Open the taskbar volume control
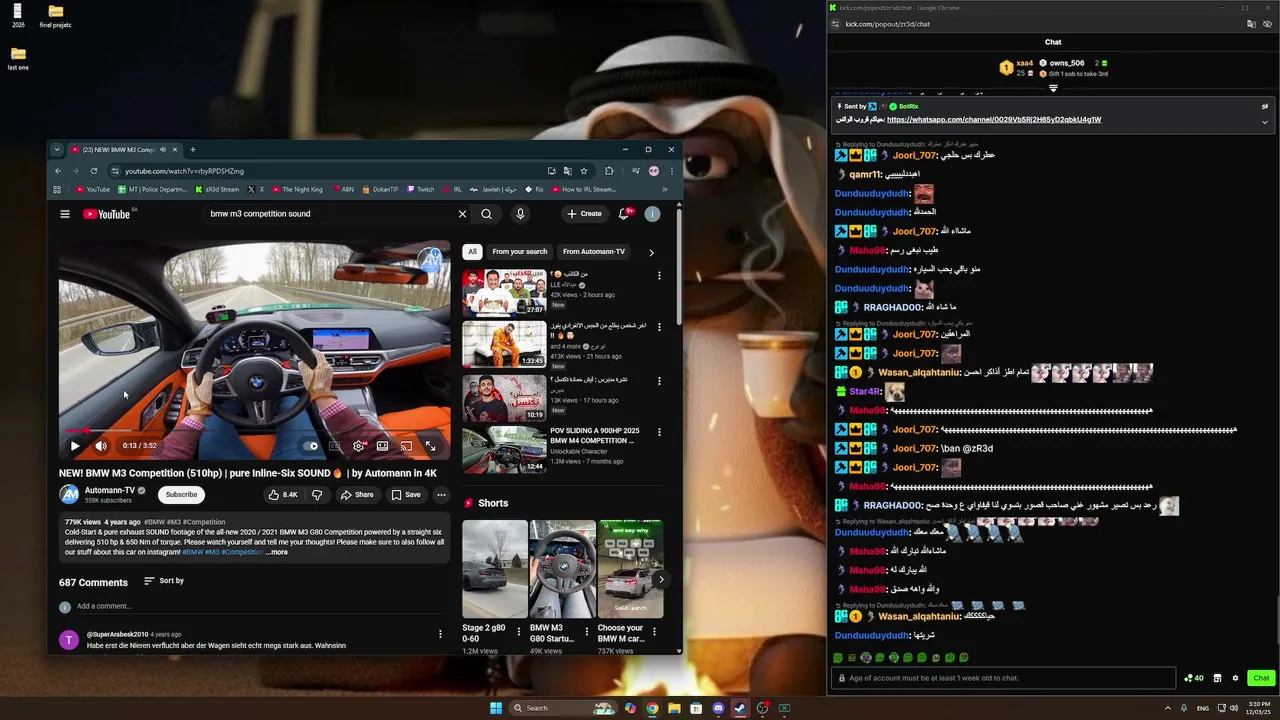 pyautogui.click(x=1235, y=708)
